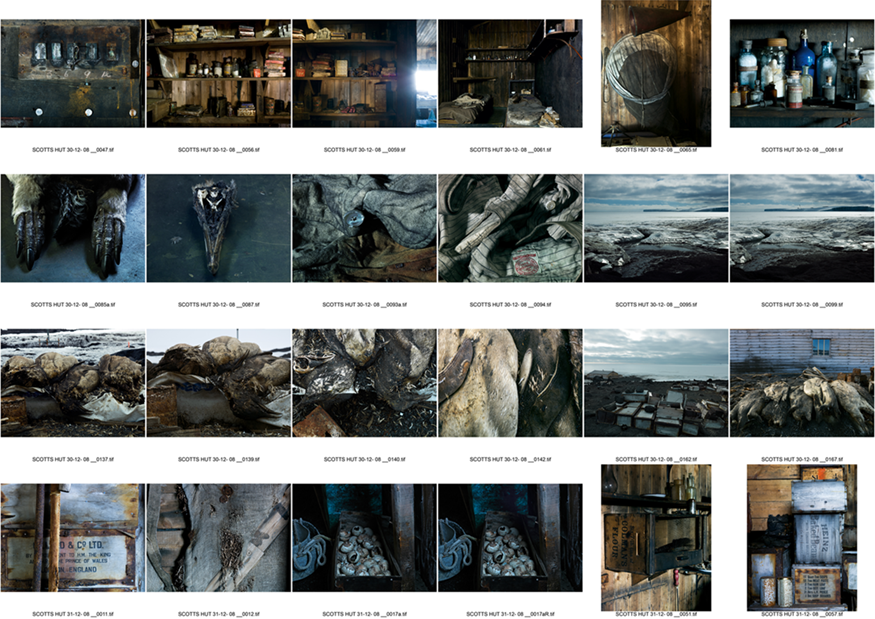The image size is (875, 619).
Task: Click filename label SCOTTS HUT 31-12-08 0012
Action: pyautogui.click(x=219, y=614)
